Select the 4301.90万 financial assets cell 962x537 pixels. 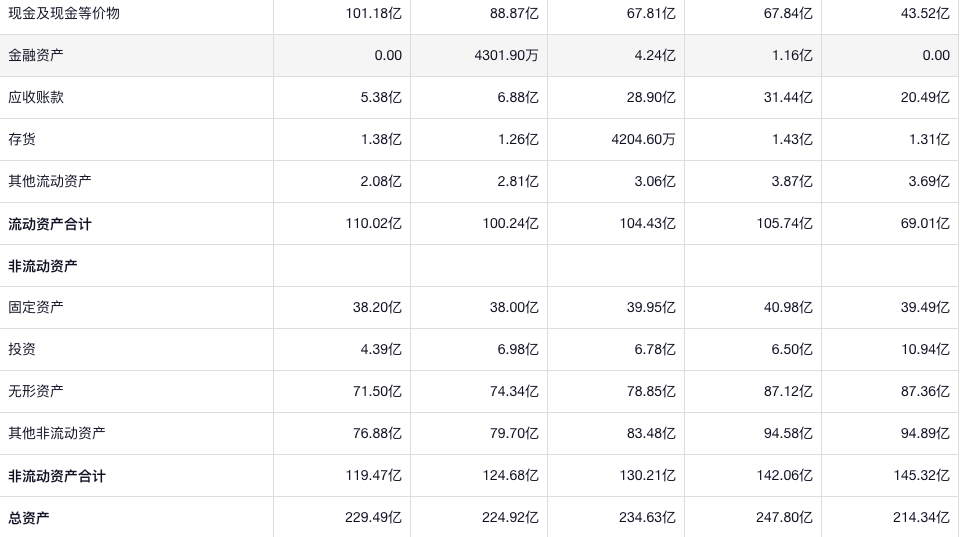coord(506,56)
